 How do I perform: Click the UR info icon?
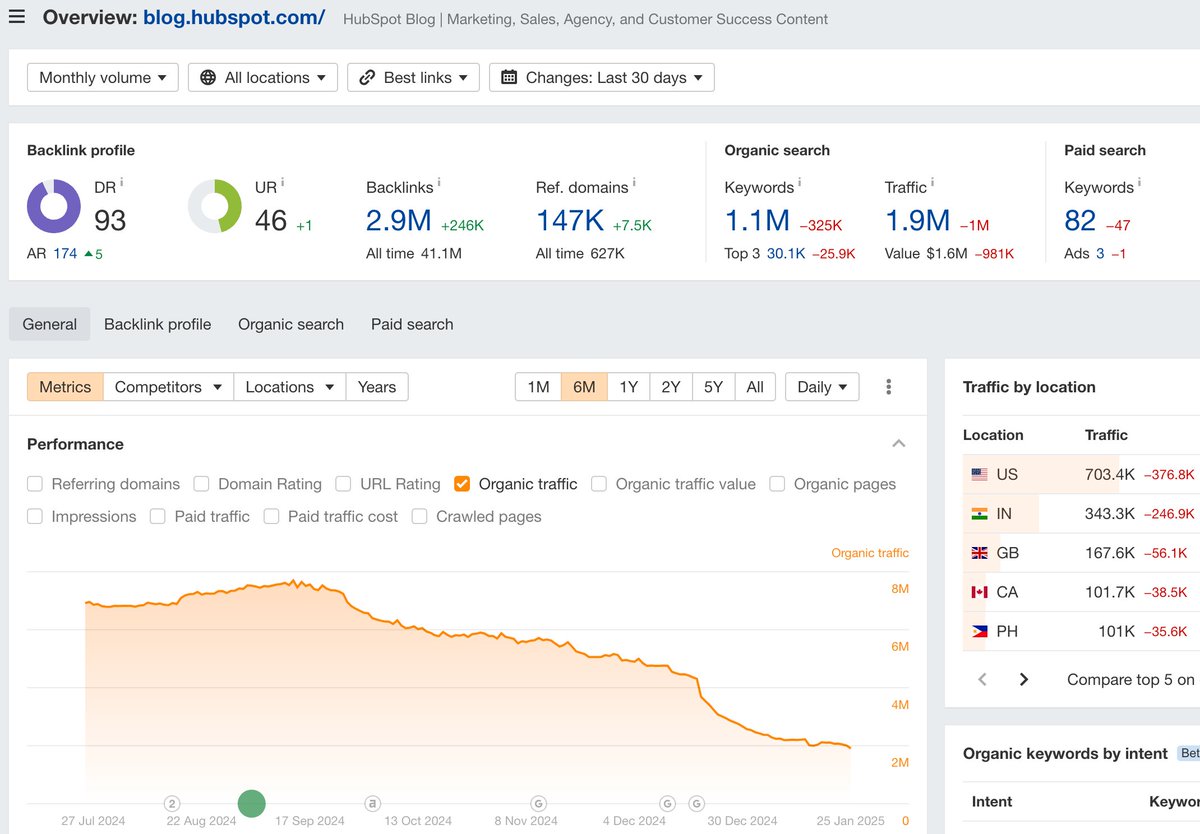pyautogui.click(x=283, y=183)
